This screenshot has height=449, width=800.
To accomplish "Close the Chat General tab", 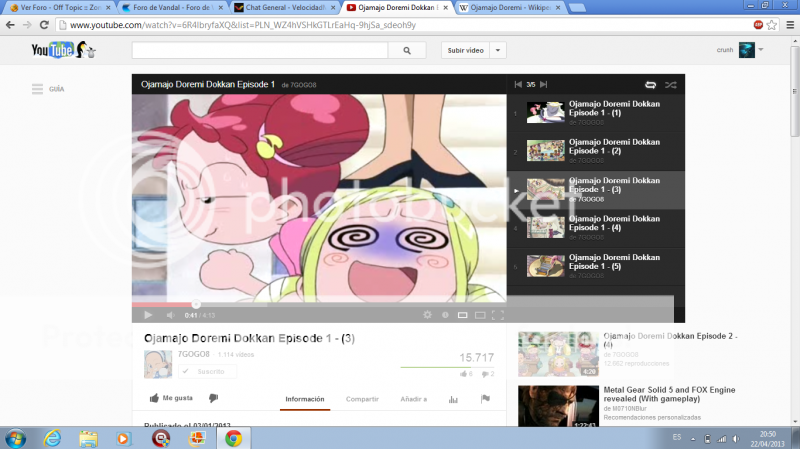I will click(333, 8).
